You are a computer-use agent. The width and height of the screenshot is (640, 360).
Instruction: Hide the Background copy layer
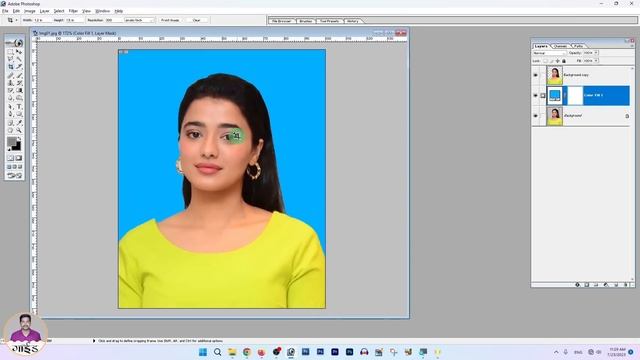[x=536, y=75]
